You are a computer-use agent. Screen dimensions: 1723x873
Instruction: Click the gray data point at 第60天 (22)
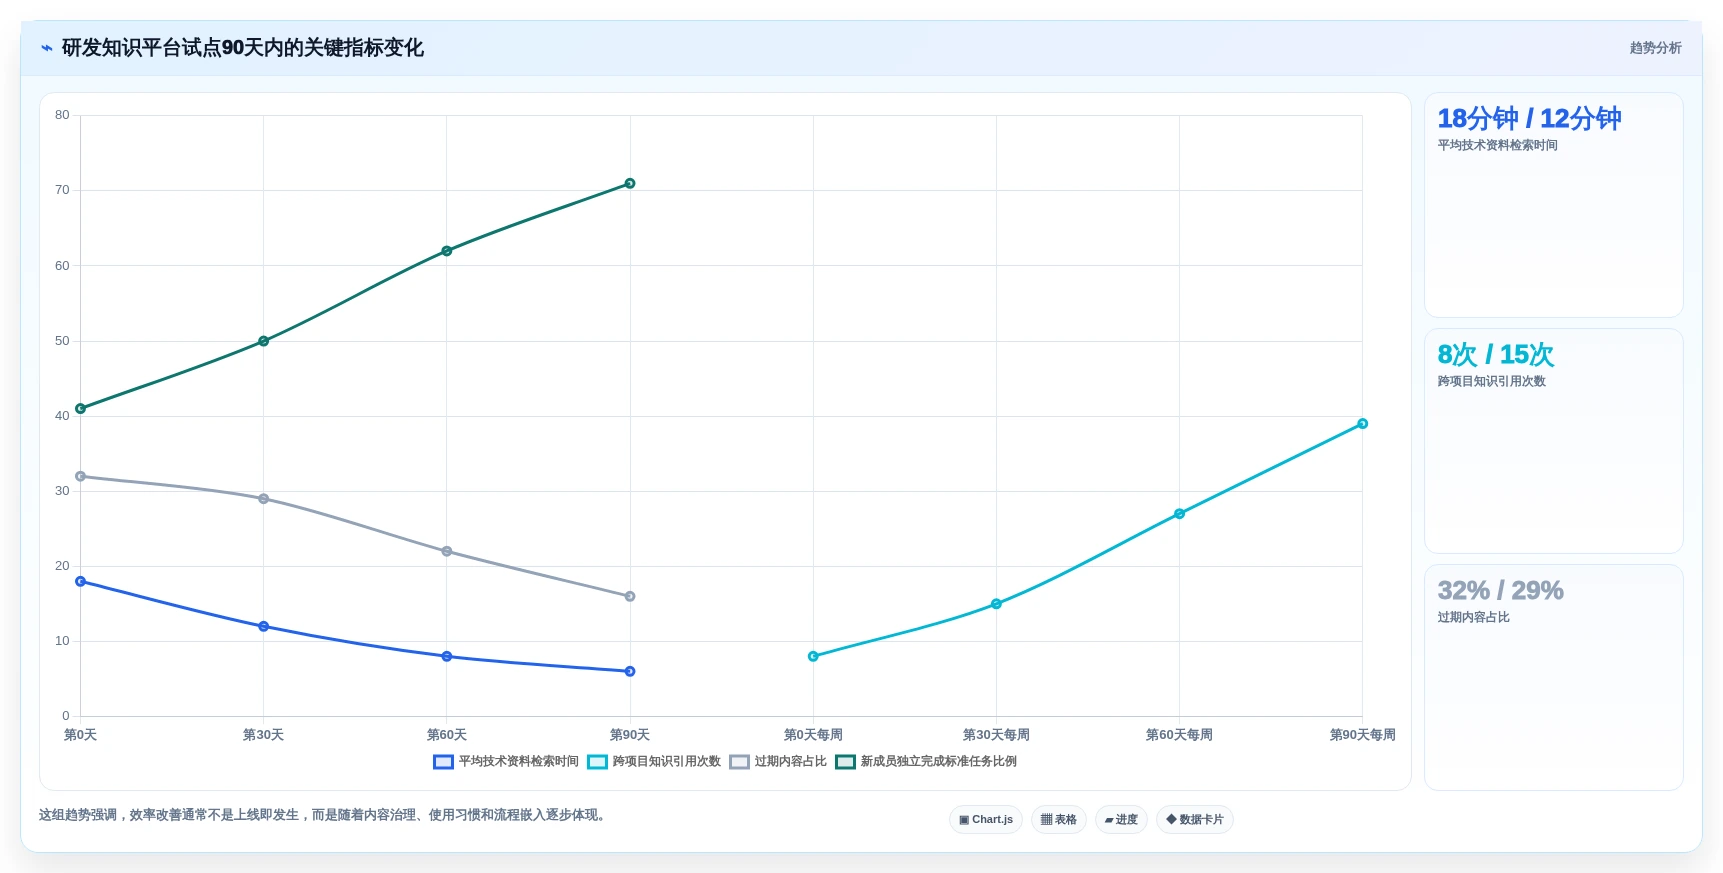click(447, 551)
